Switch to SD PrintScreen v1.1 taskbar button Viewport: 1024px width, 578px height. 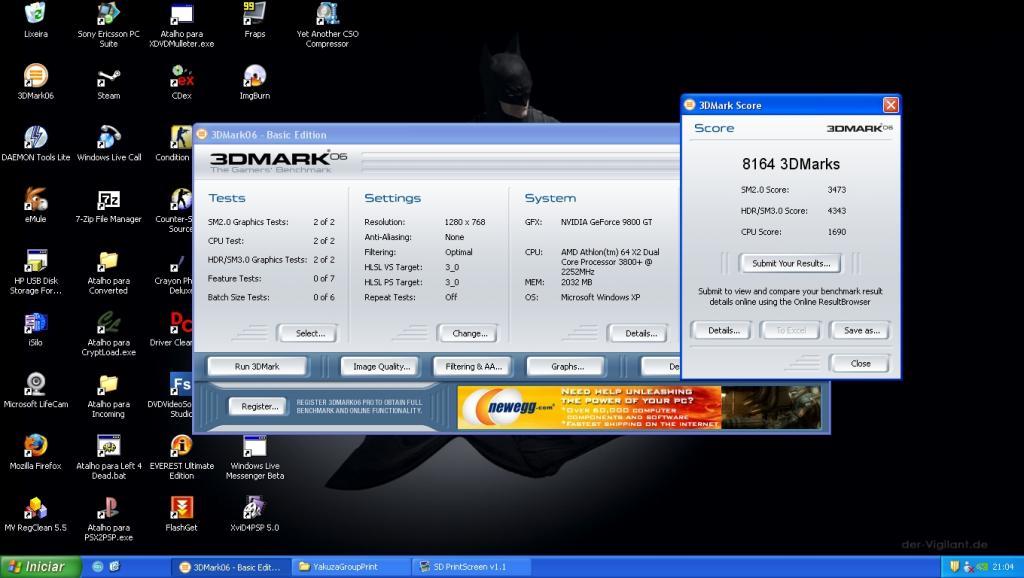pyautogui.click(x=470, y=567)
